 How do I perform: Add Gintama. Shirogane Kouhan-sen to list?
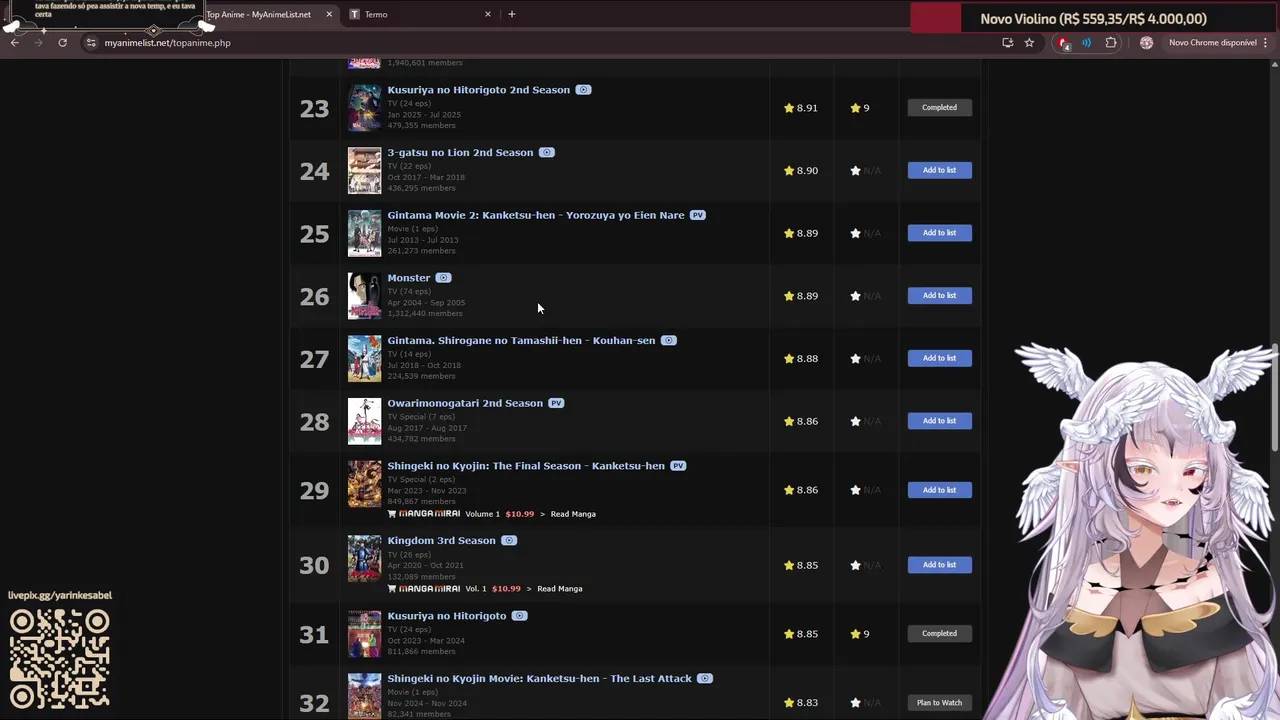(x=939, y=358)
